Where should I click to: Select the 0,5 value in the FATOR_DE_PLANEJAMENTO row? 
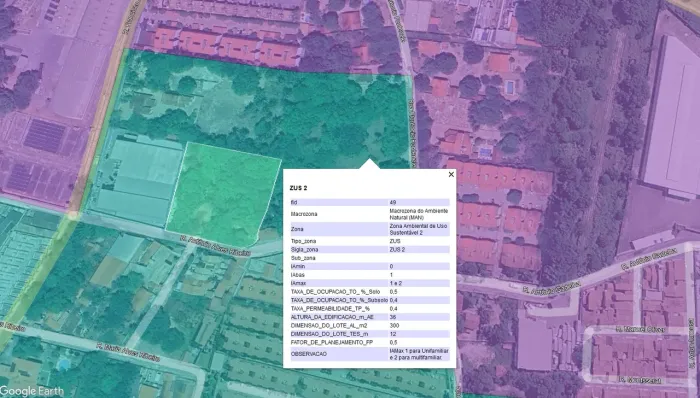point(393,343)
